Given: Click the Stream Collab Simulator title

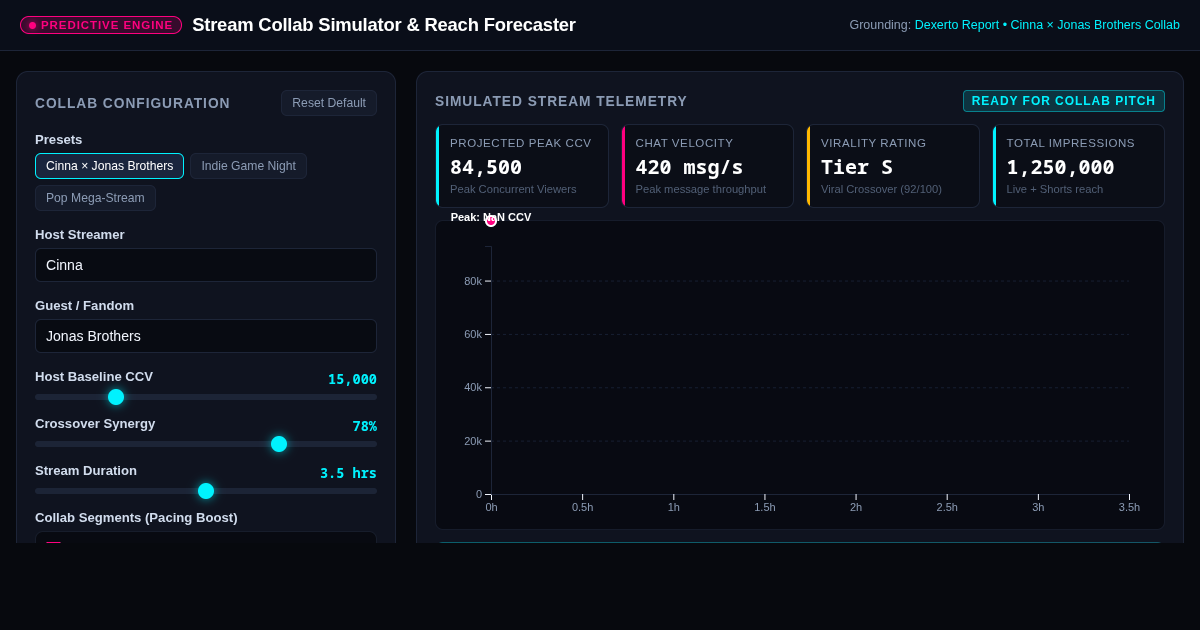Looking at the screenshot, I should point(384,25).
